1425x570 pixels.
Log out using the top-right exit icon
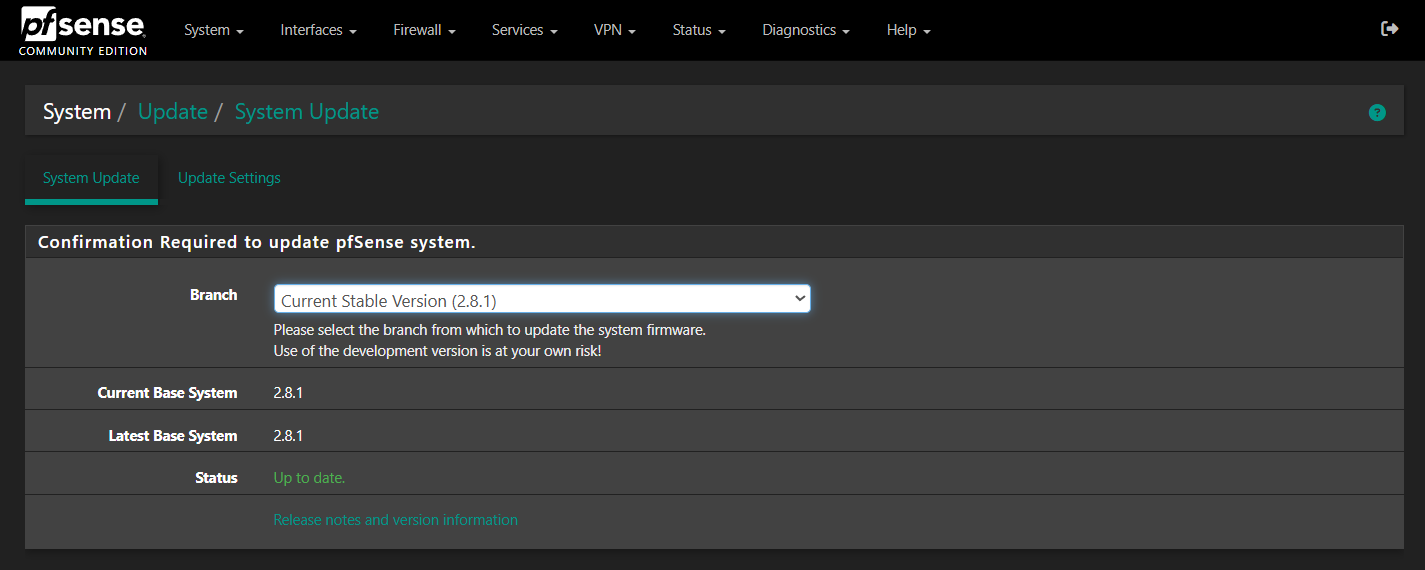pyautogui.click(x=1389, y=29)
